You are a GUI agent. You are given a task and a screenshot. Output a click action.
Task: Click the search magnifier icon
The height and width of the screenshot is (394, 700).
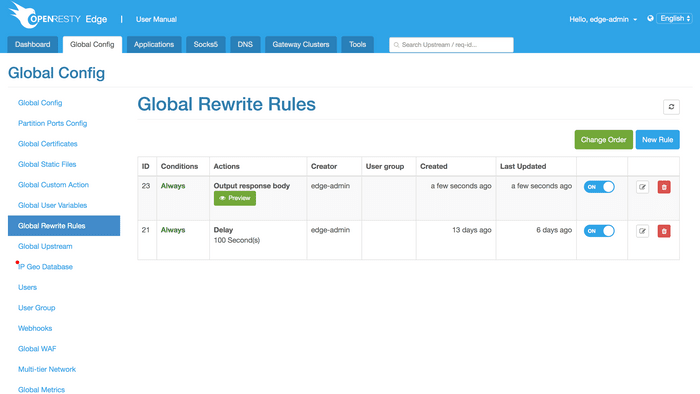pos(396,45)
